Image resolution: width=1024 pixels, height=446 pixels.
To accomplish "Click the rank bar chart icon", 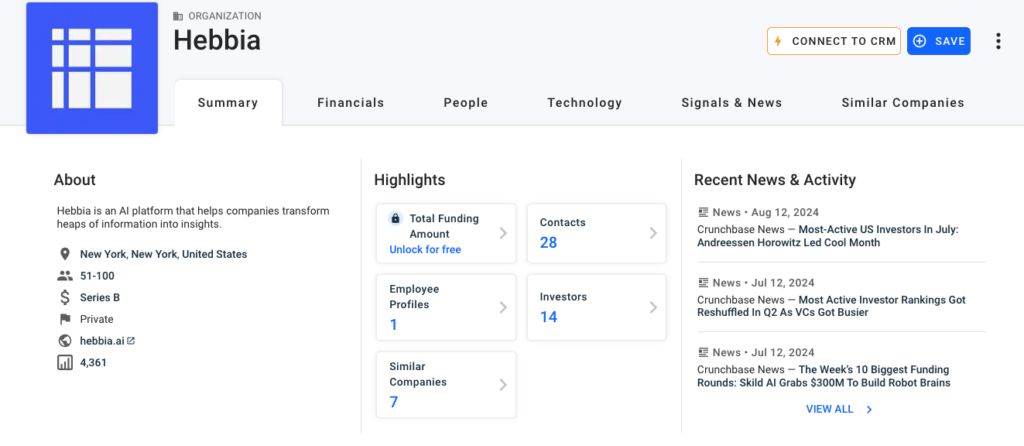I will pyautogui.click(x=65, y=362).
